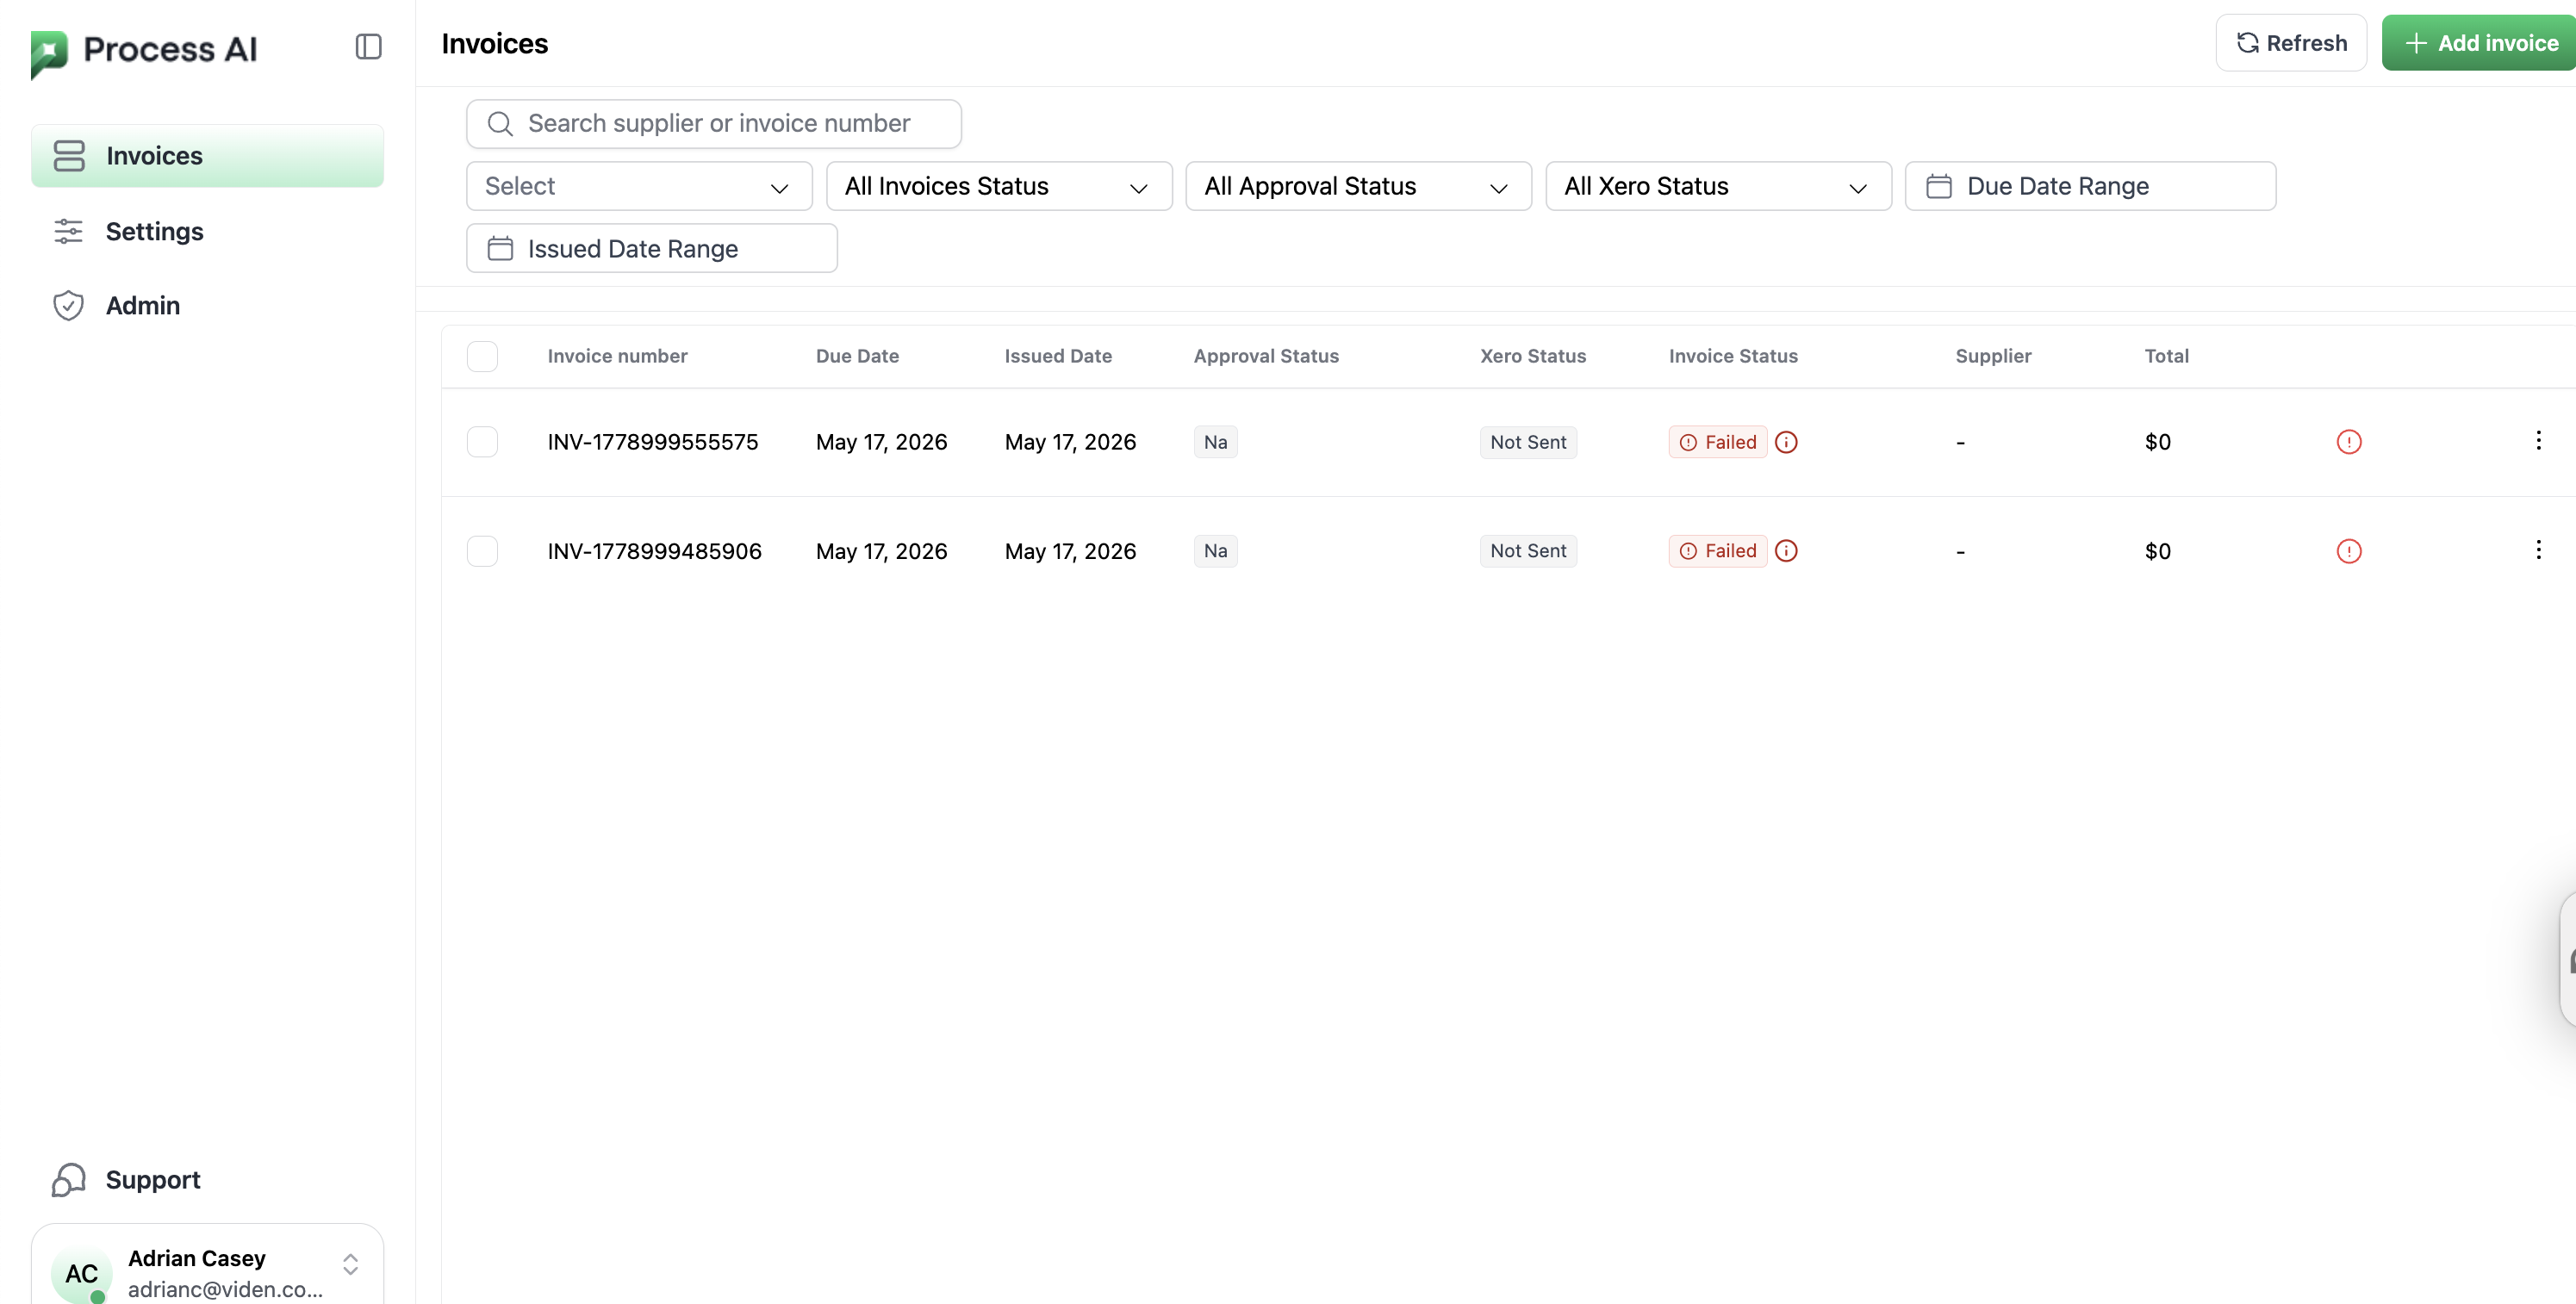
Task: Click red warning icon on INV-1778999485906 row
Action: [x=2349, y=551]
